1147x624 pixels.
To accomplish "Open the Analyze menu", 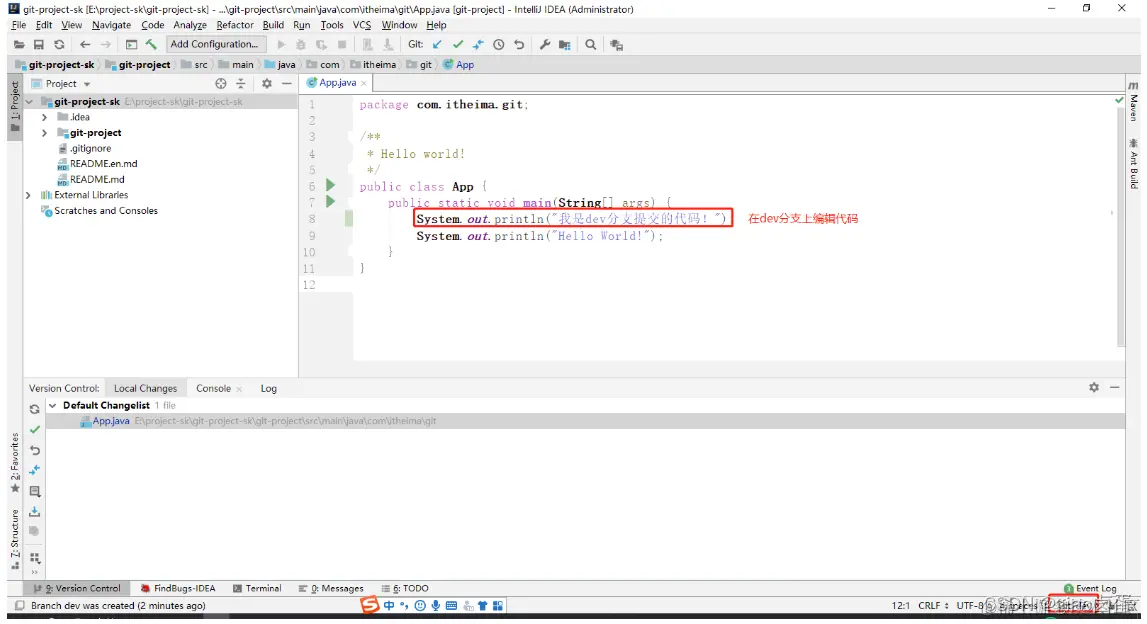I will [190, 25].
